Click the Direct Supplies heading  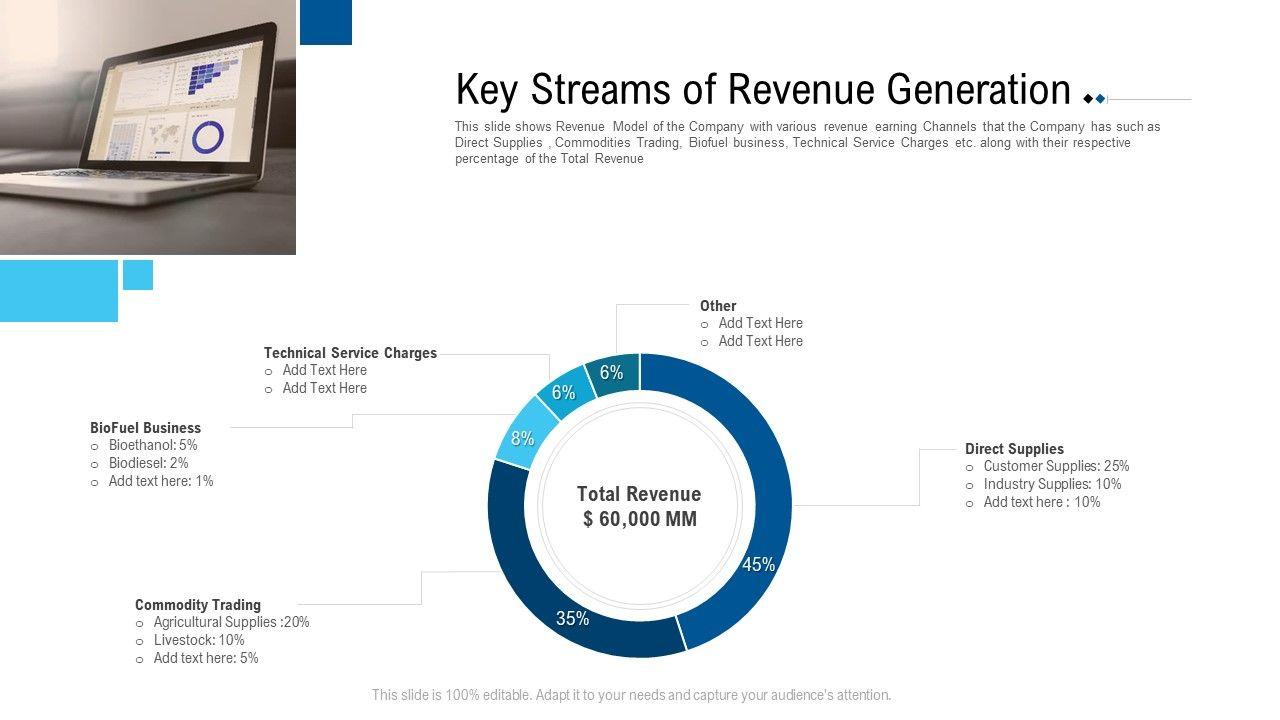1014,449
